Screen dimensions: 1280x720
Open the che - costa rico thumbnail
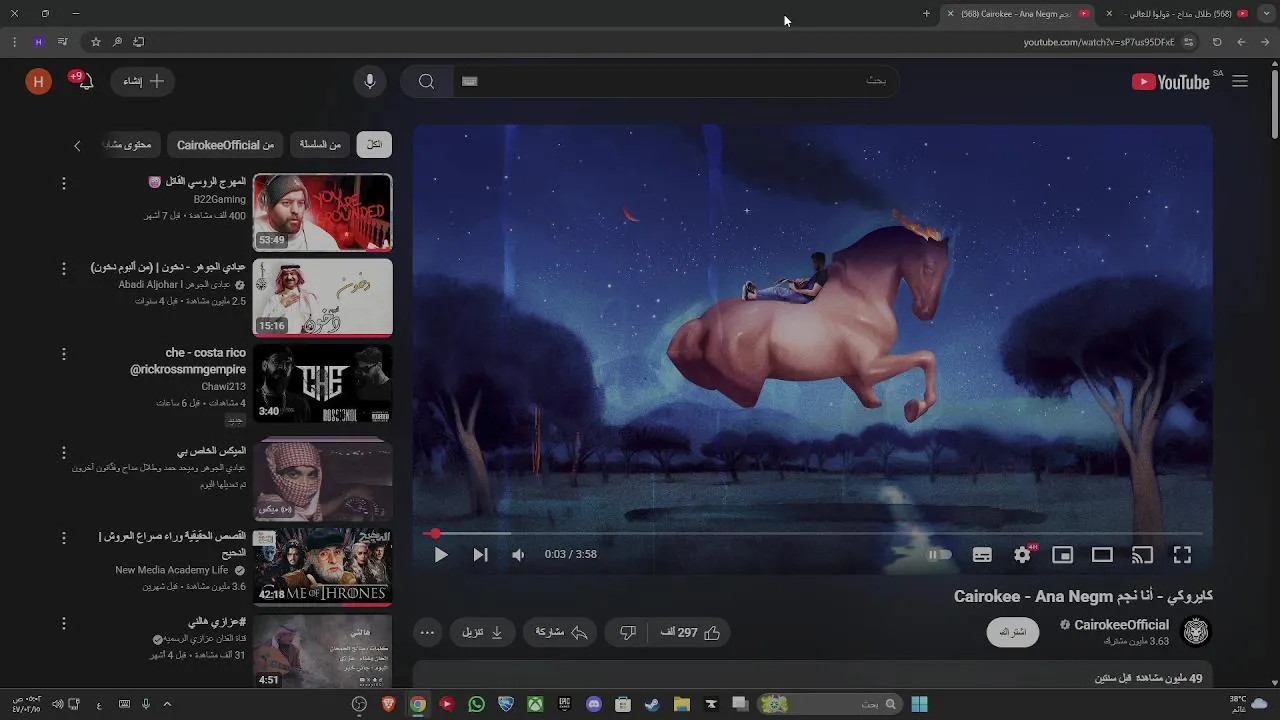[x=322, y=384]
